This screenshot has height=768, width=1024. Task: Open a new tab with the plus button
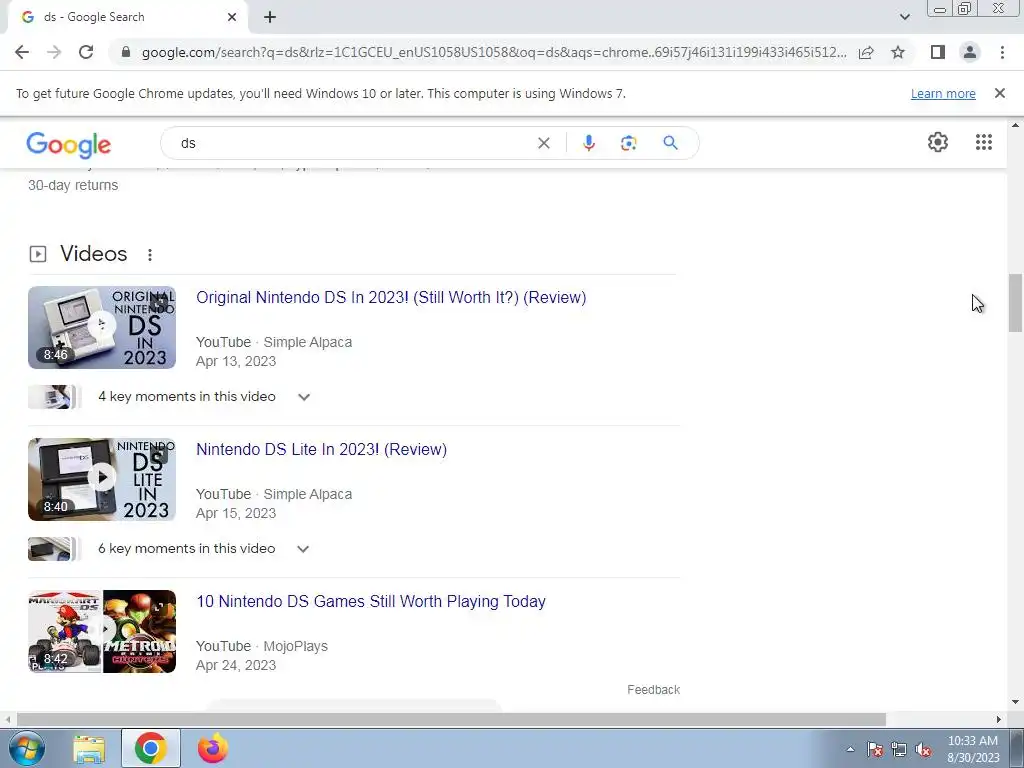tap(270, 17)
